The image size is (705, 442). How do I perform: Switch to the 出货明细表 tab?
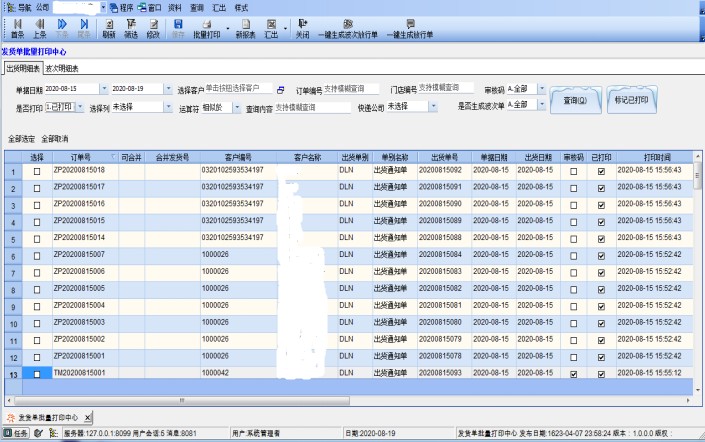coord(23,68)
